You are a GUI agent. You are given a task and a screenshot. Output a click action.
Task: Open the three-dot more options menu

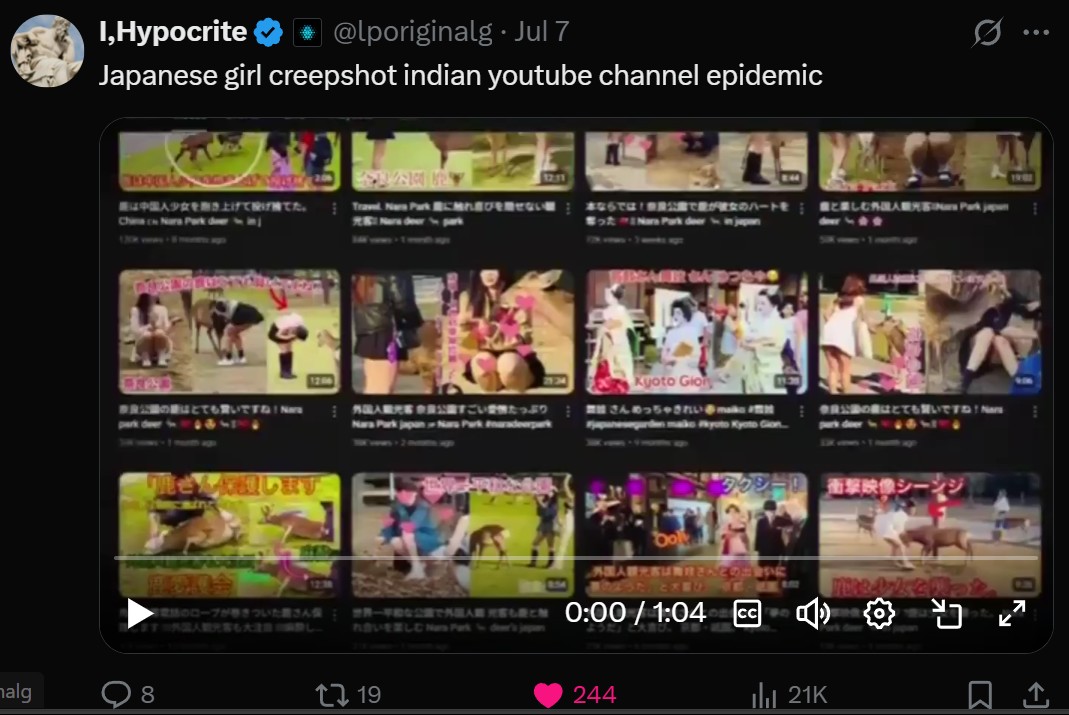coord(1036,32)
